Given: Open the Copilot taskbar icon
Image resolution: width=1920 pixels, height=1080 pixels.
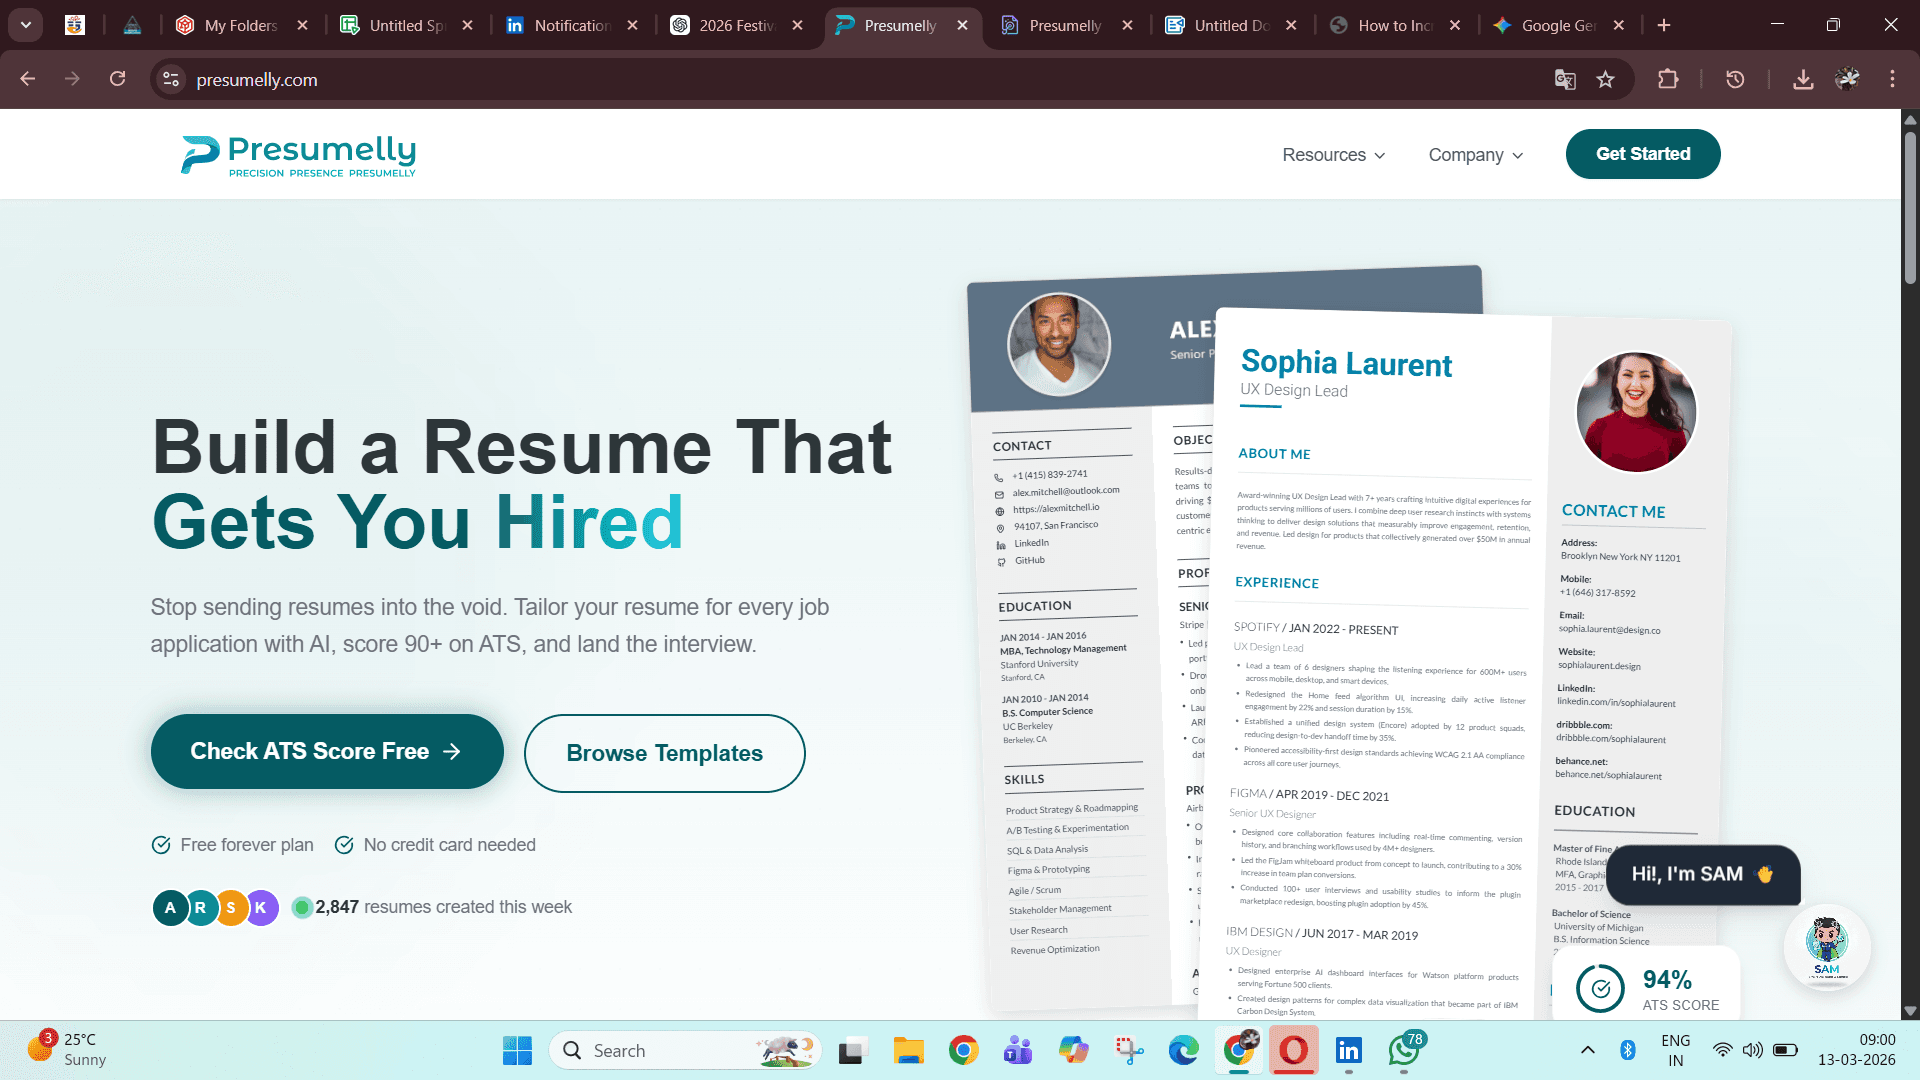Looking at the screenshot, I should 1074,1050.
